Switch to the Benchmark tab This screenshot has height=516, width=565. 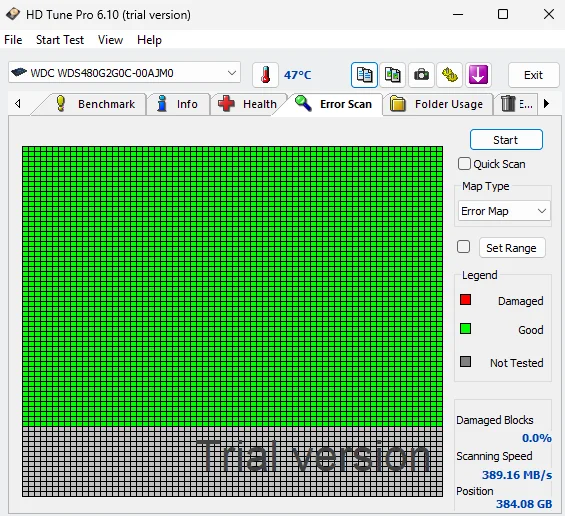click(x=95, y=104)
